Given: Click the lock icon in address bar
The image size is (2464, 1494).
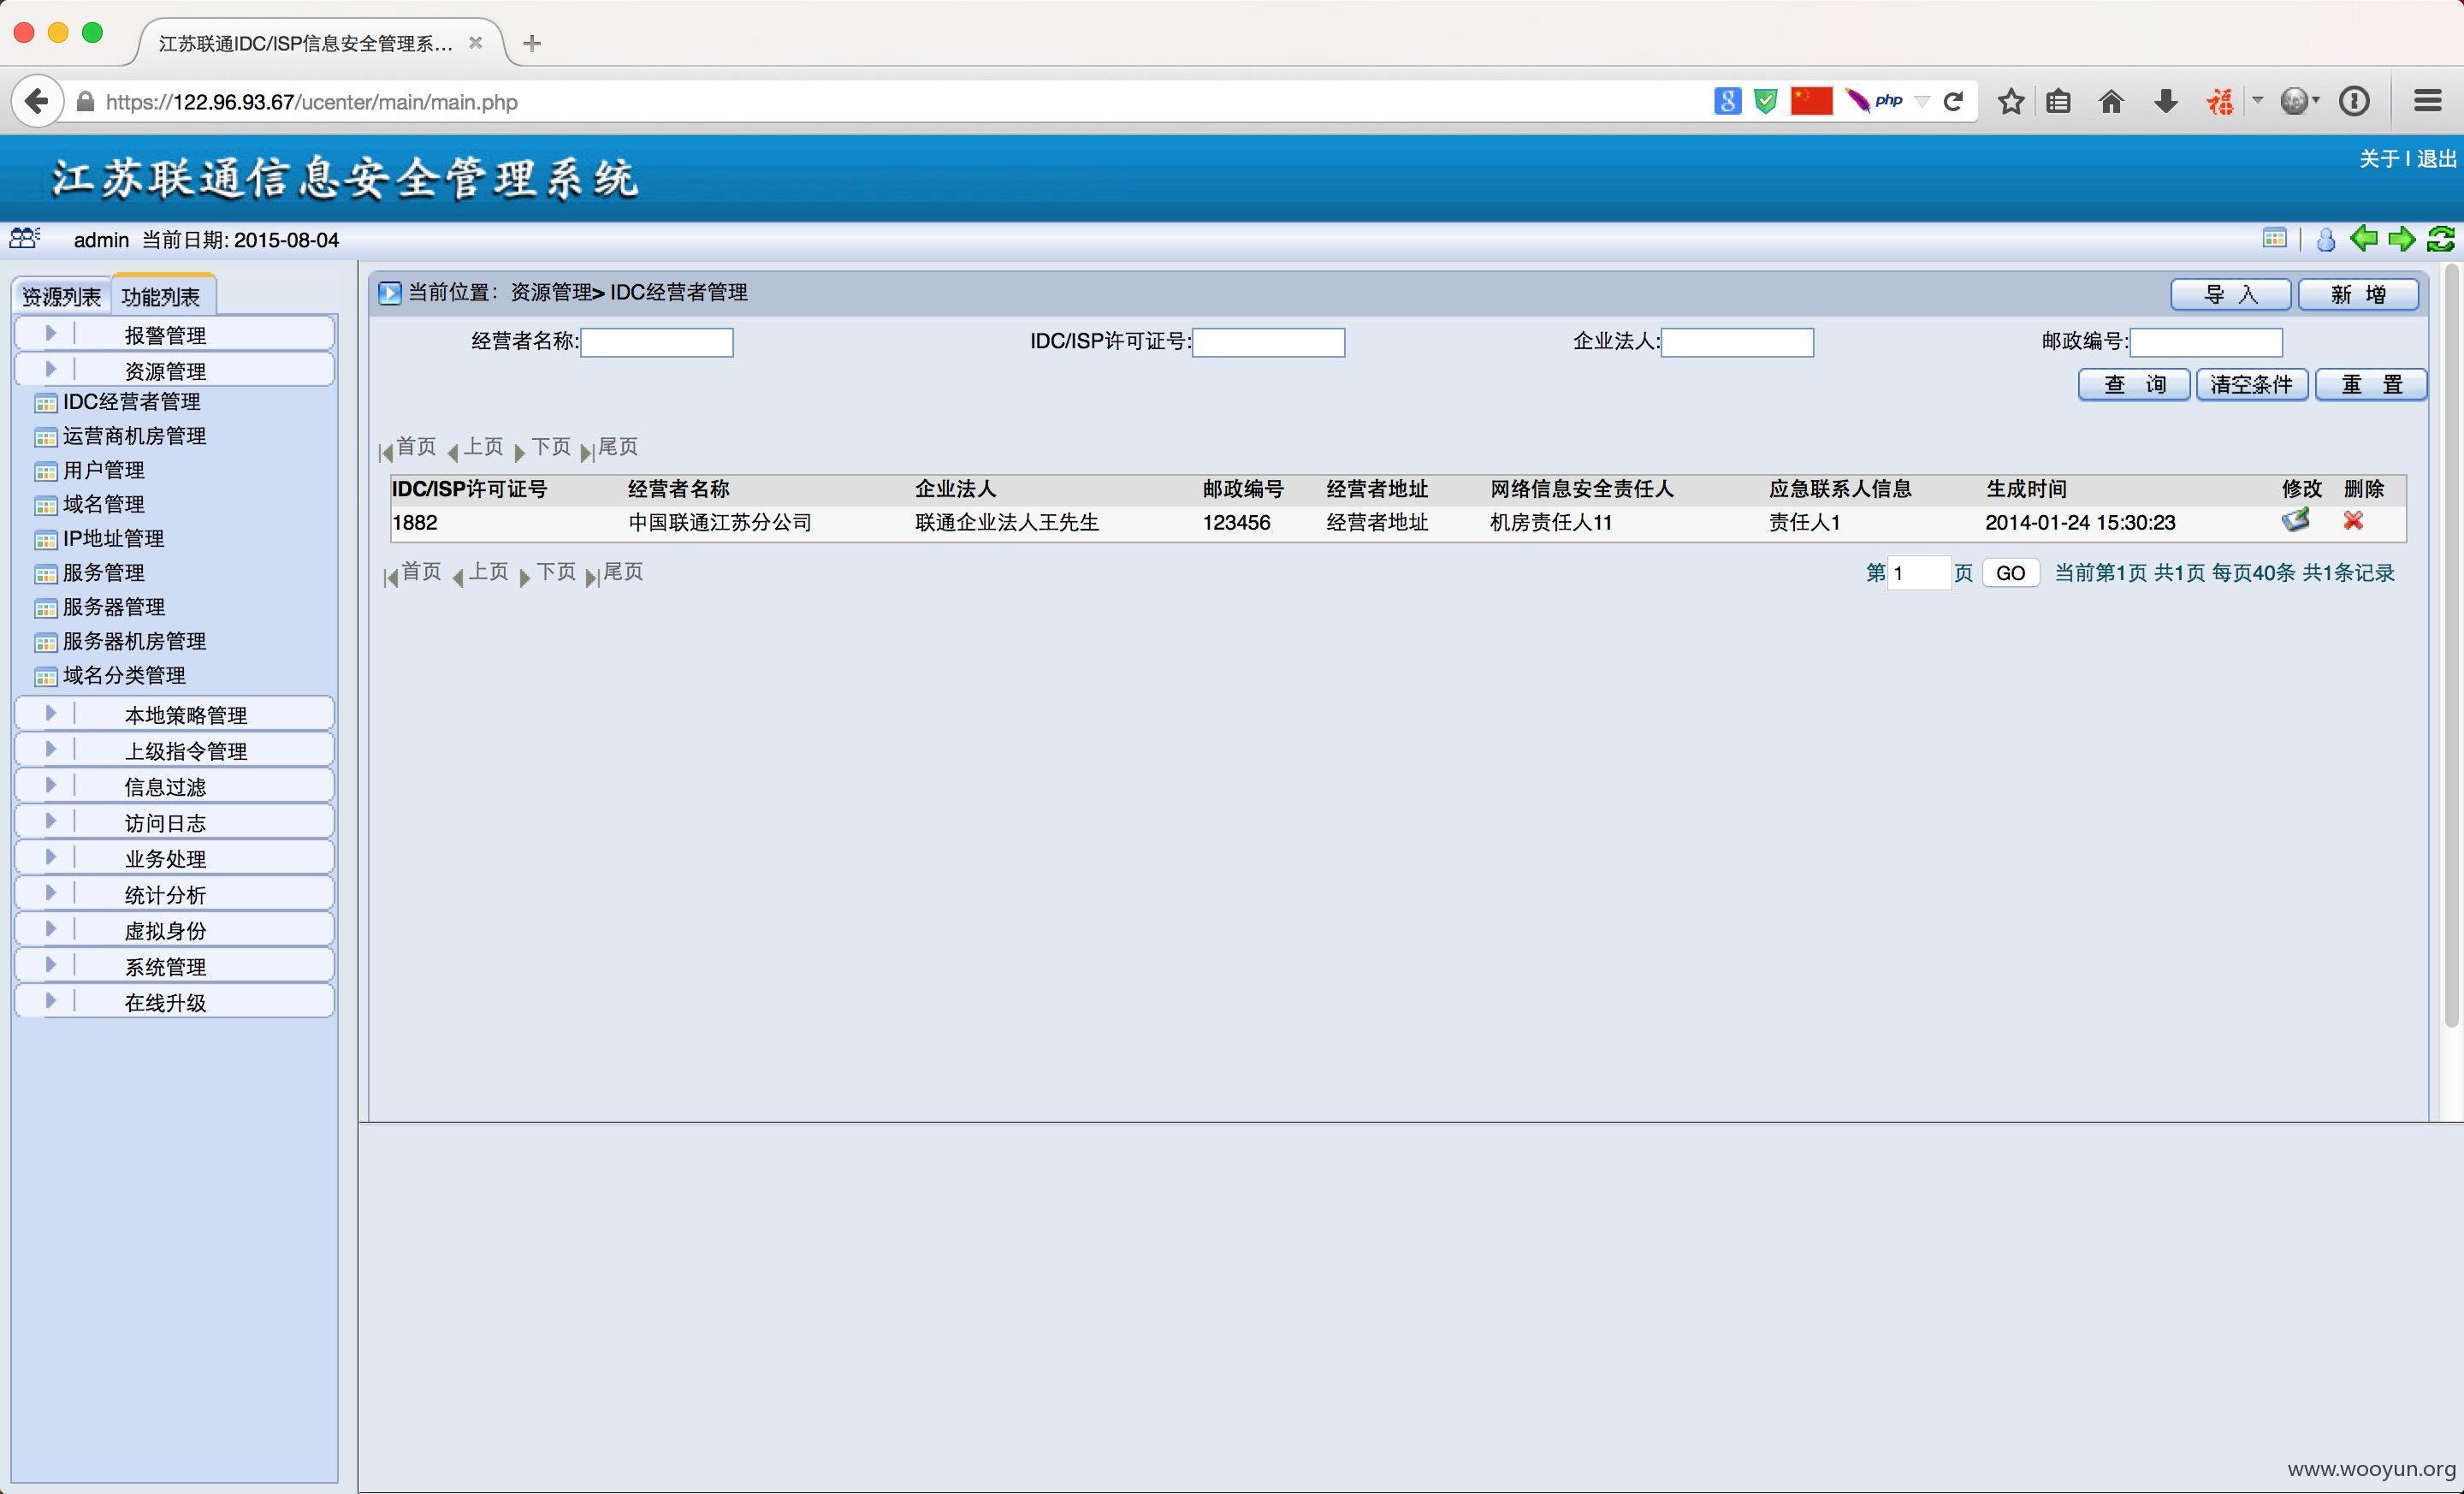Looking at the screenshot, I should (x=86, y=102).
